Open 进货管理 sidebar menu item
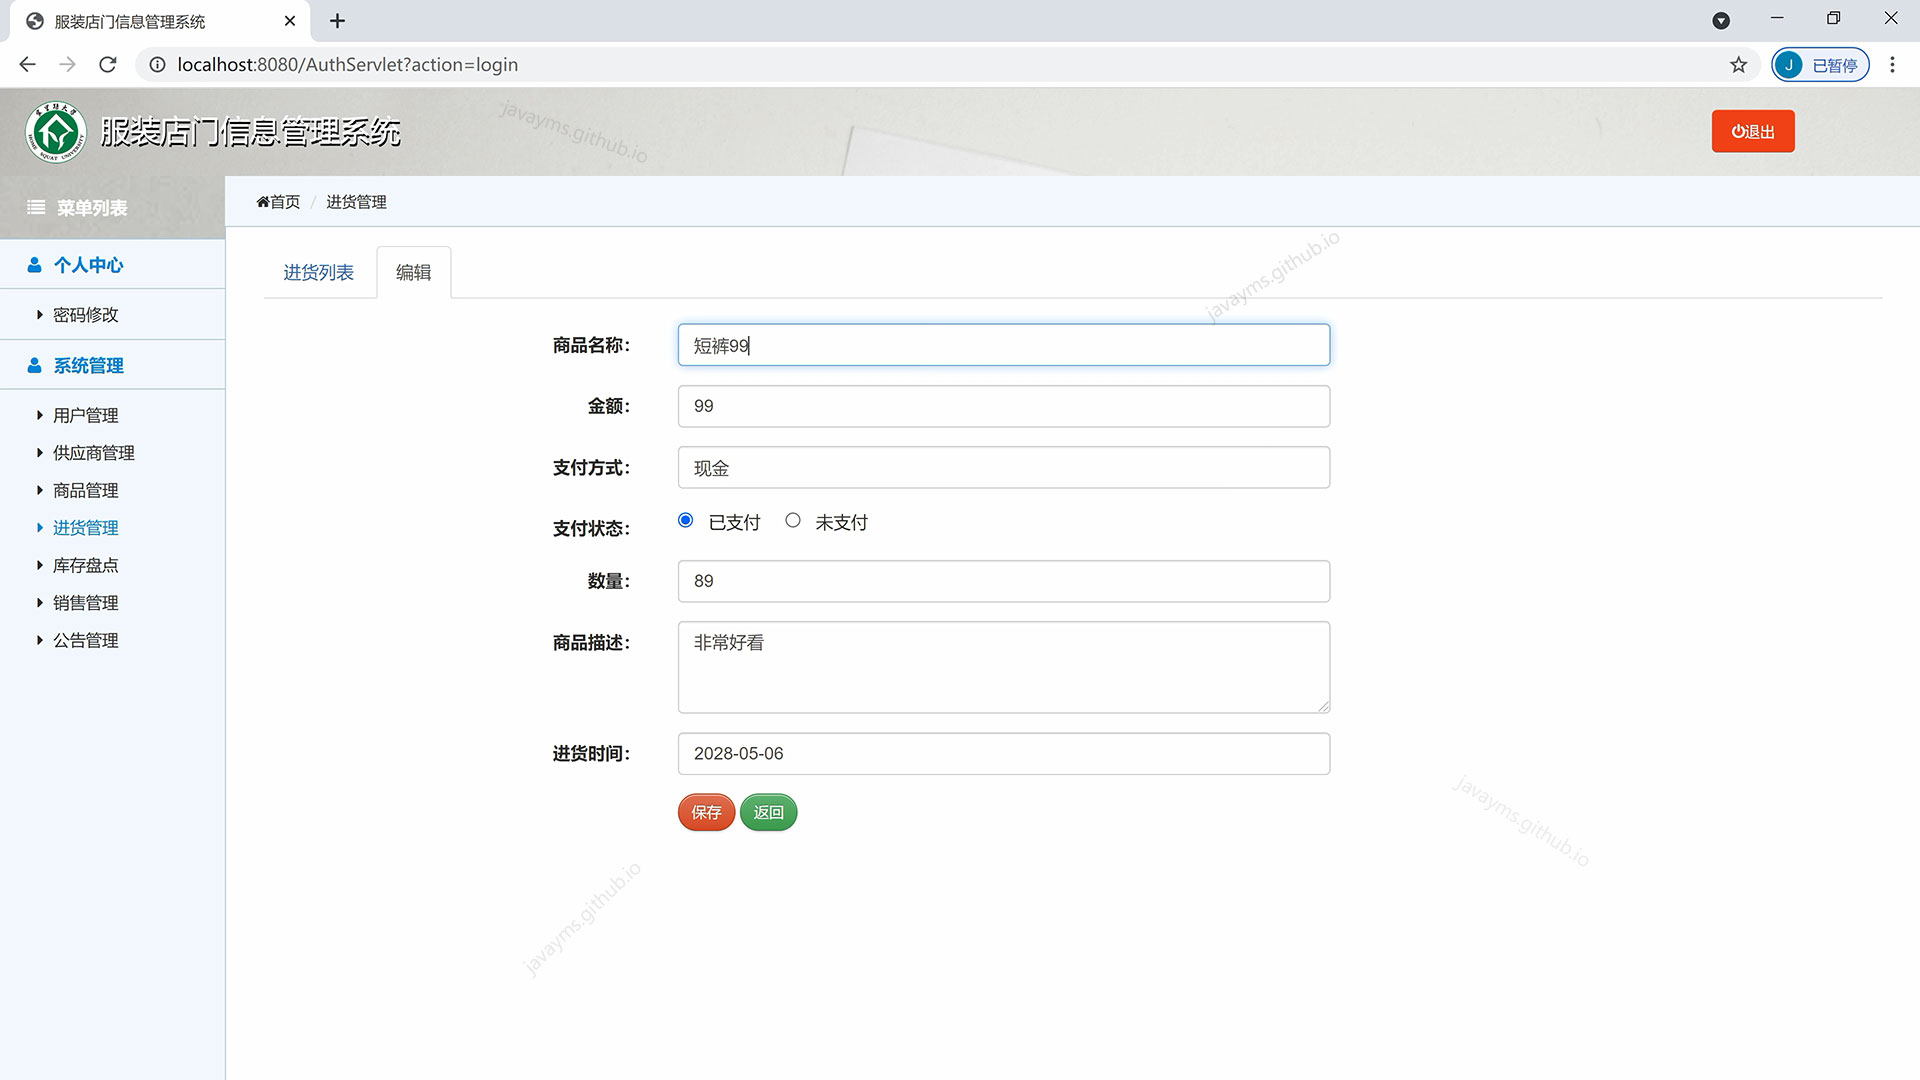The height and width of the screenshot is (1080, 1920). 86,528
